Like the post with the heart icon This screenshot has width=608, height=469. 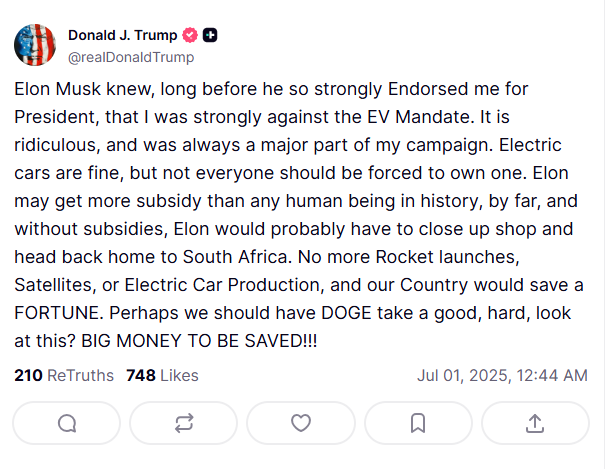[301, 423]
